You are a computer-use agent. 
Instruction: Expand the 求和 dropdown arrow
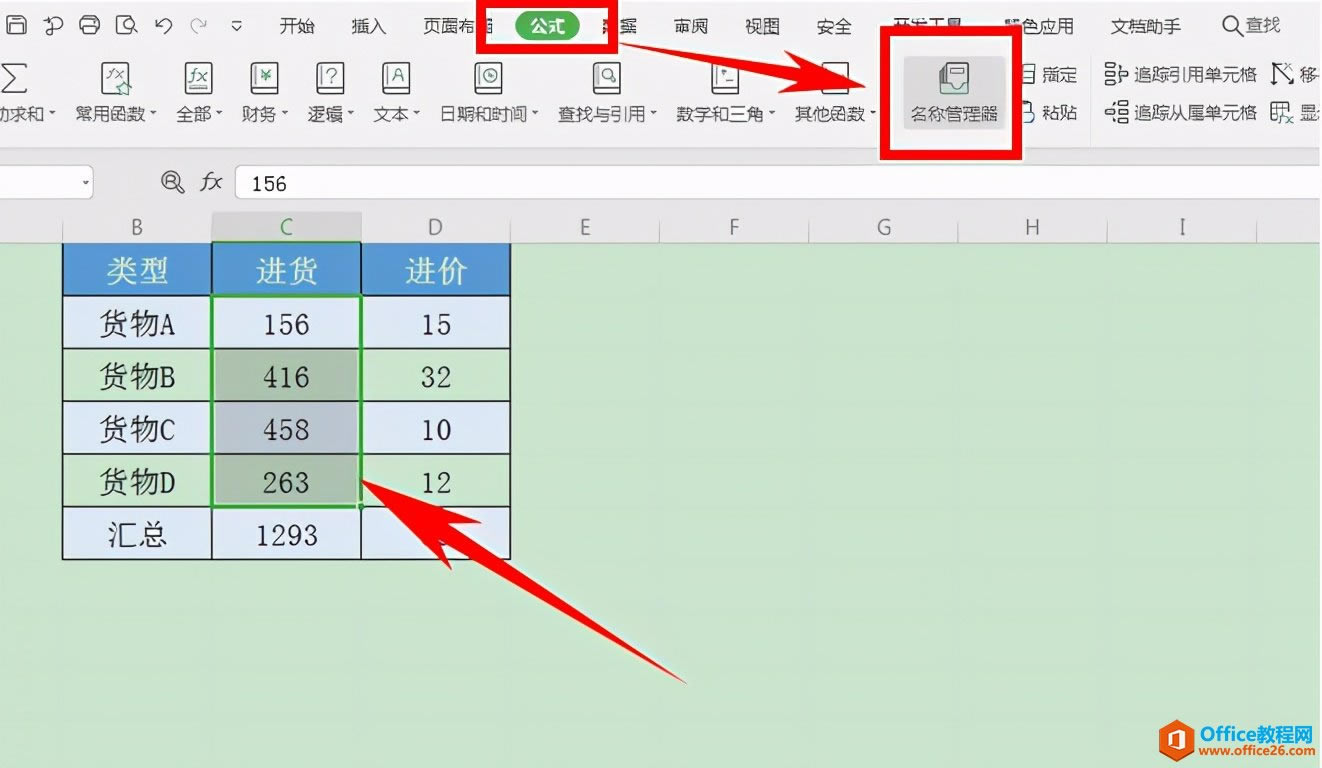tap(52, 115)
